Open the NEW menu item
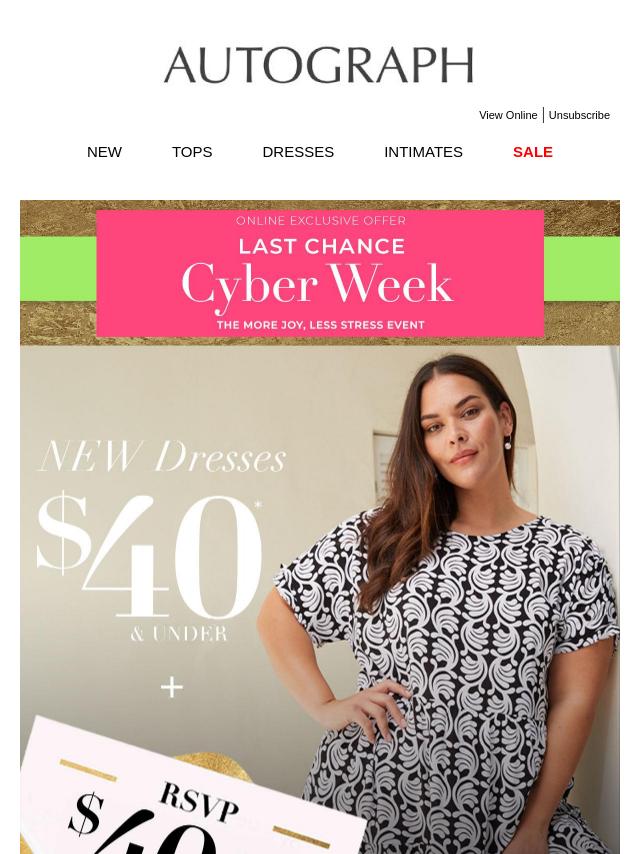The image size is (640, 854). [x=104, y=152]
